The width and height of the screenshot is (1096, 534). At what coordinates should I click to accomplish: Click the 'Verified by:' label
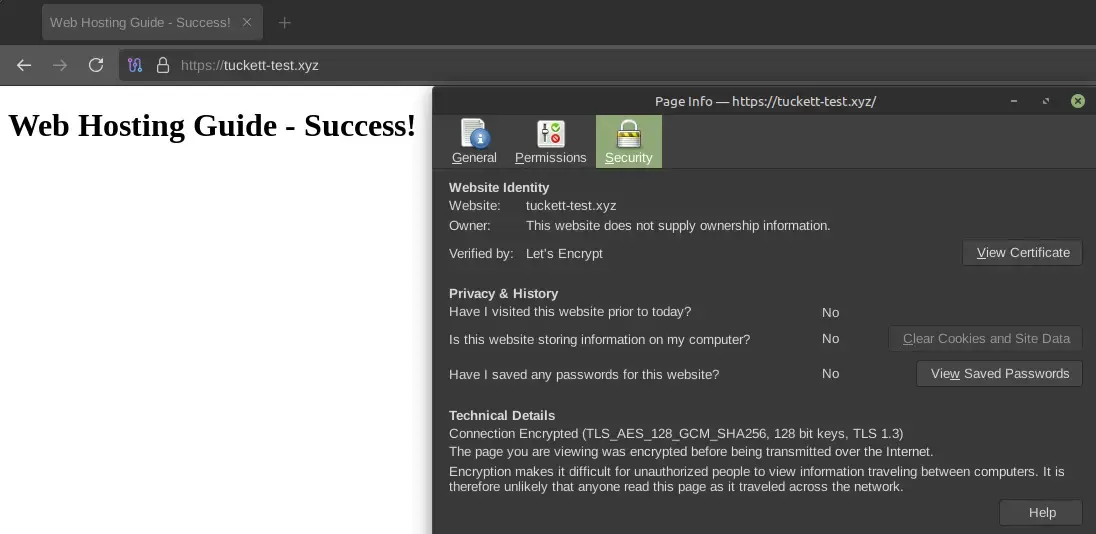(x=481, y=253)
